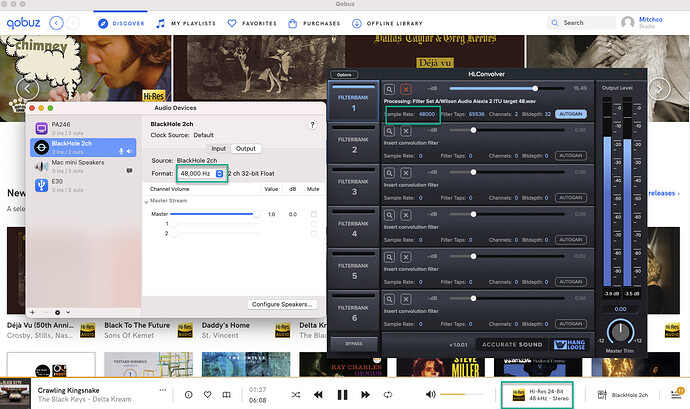Open the 48,000 Hz format dropdown
This screenshot has width=690, height=409.
click(x=202, y=173)
